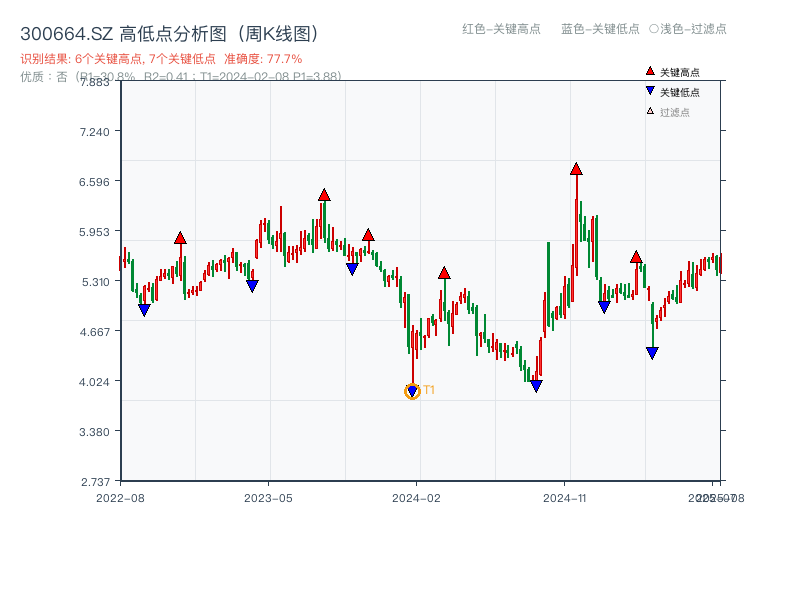Toggle the 关键高点 legend label
The height and width of the screenshot is (600, 800).
point(680,72)
